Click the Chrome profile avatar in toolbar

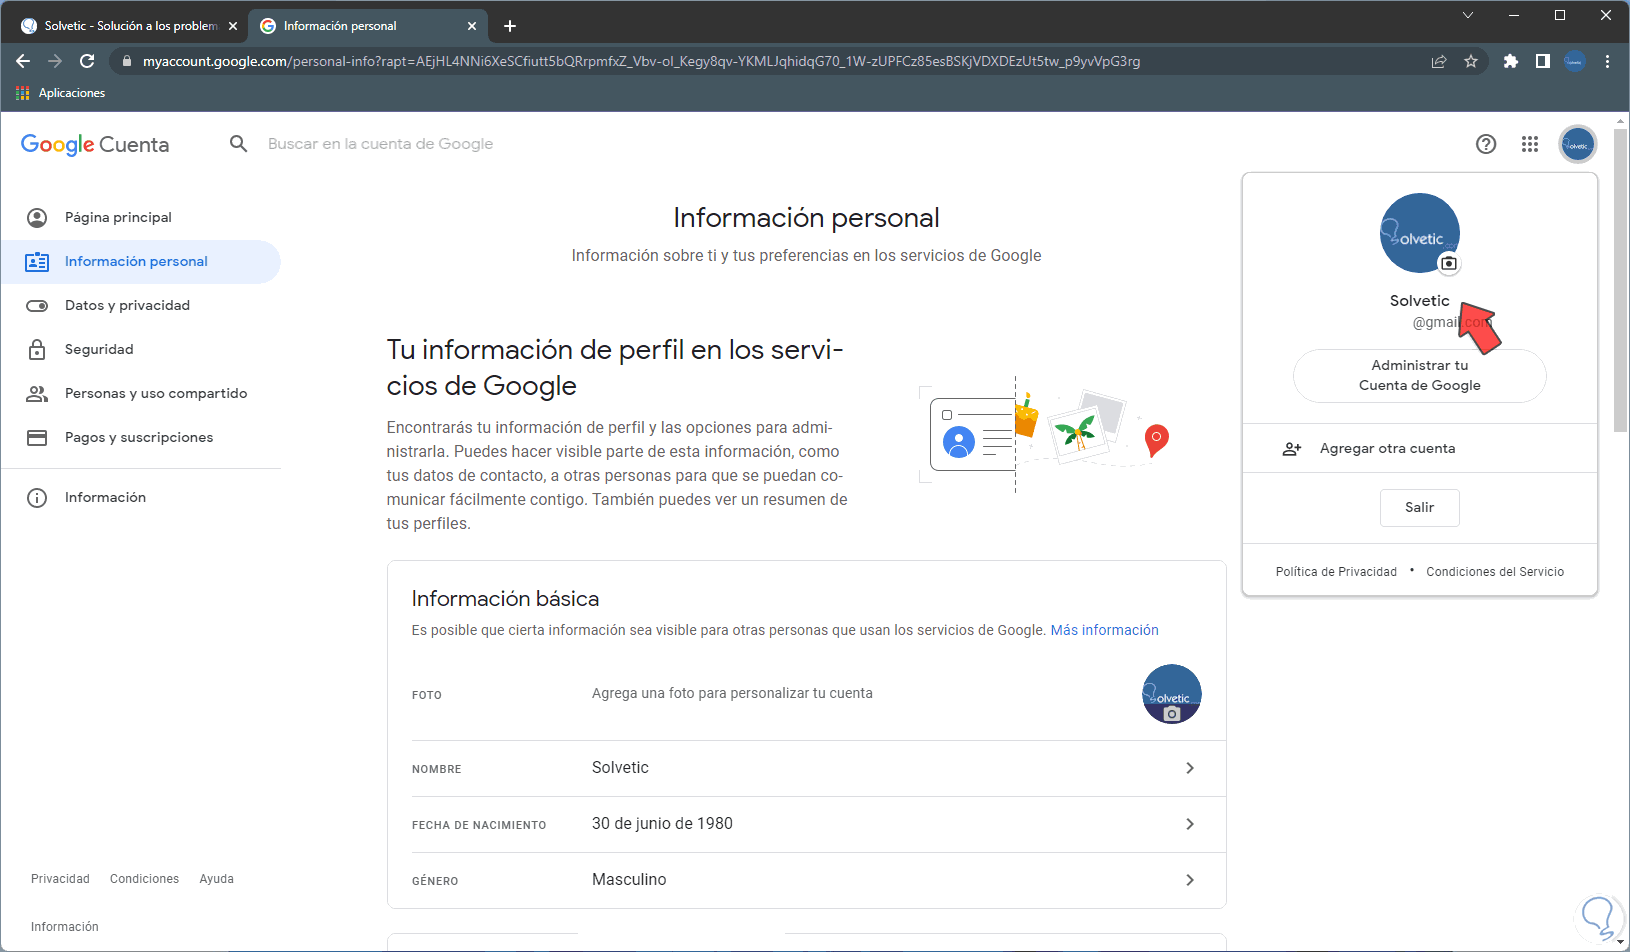point(1575,61)
